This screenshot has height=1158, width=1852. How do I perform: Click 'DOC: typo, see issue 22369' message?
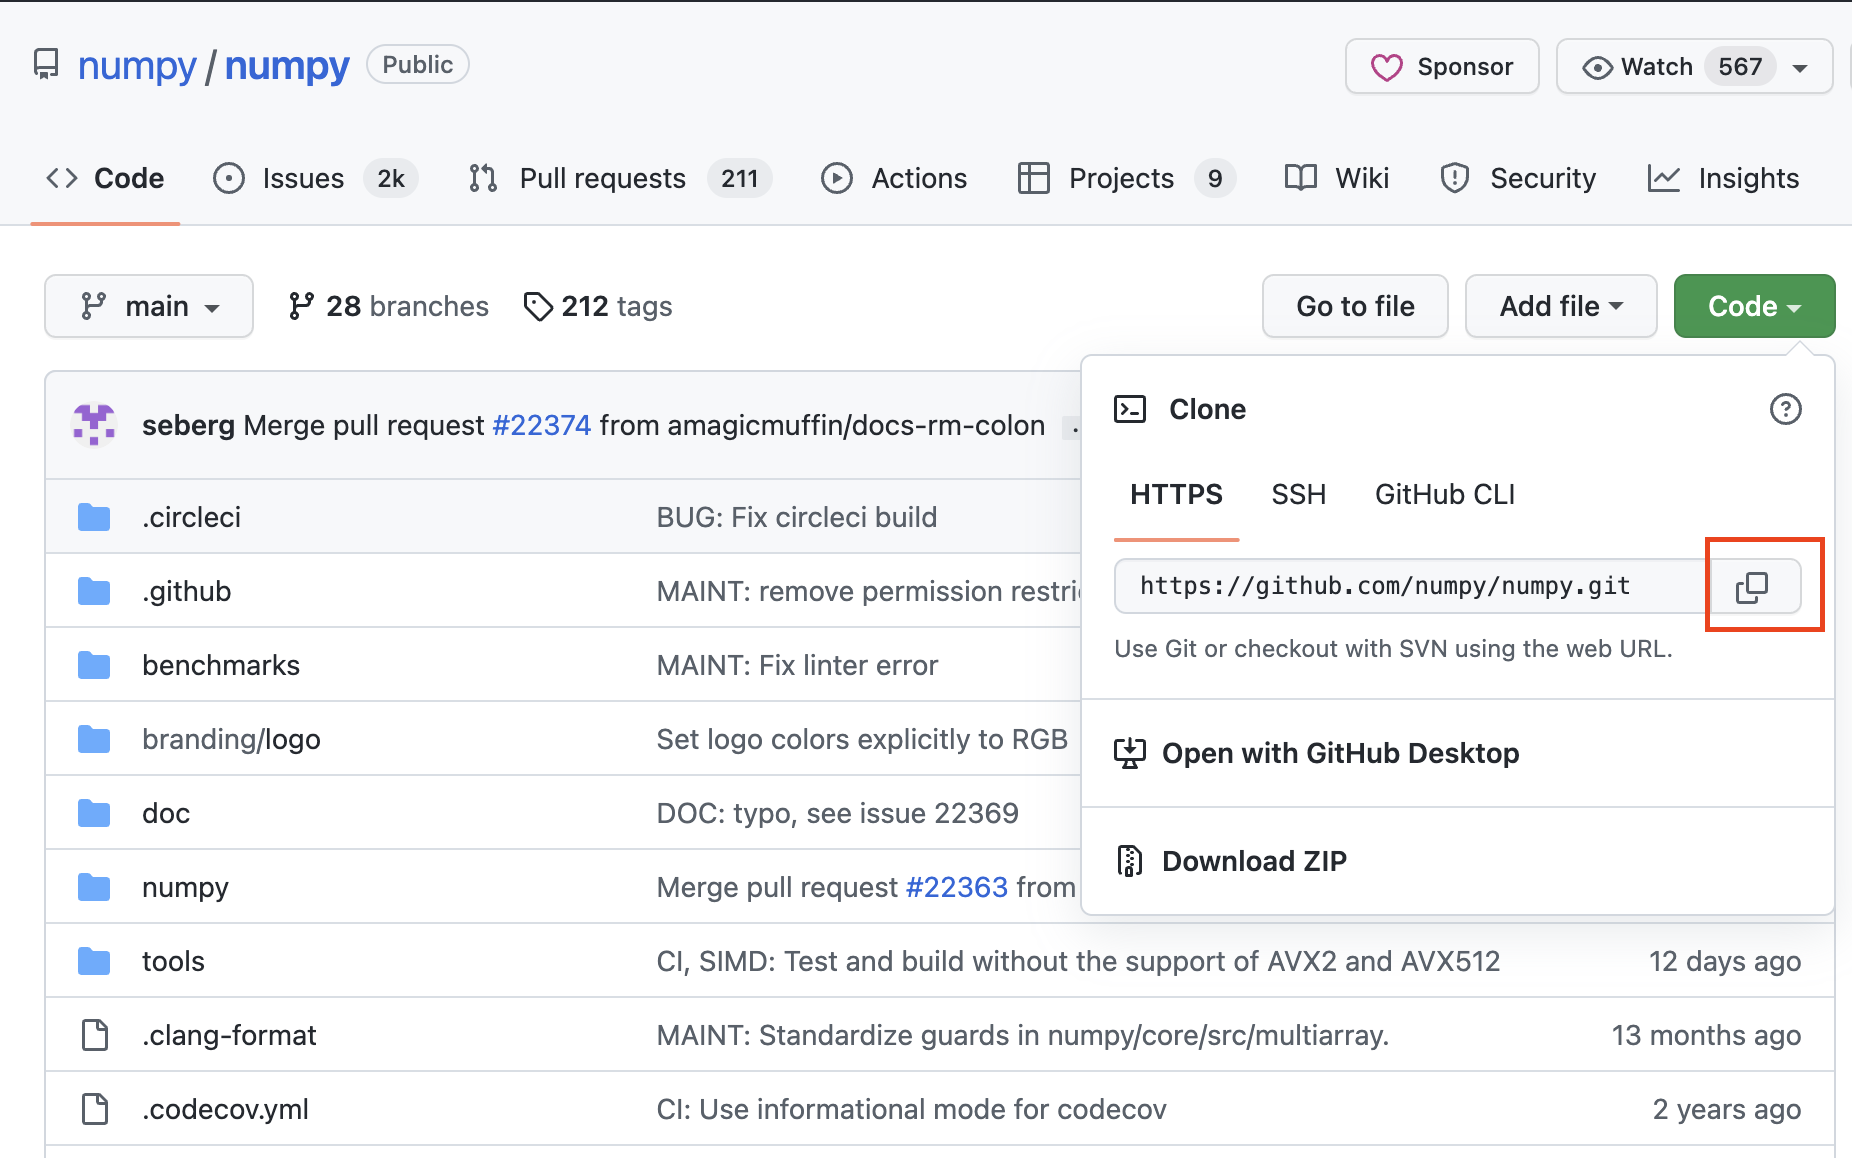click(837, 813)
